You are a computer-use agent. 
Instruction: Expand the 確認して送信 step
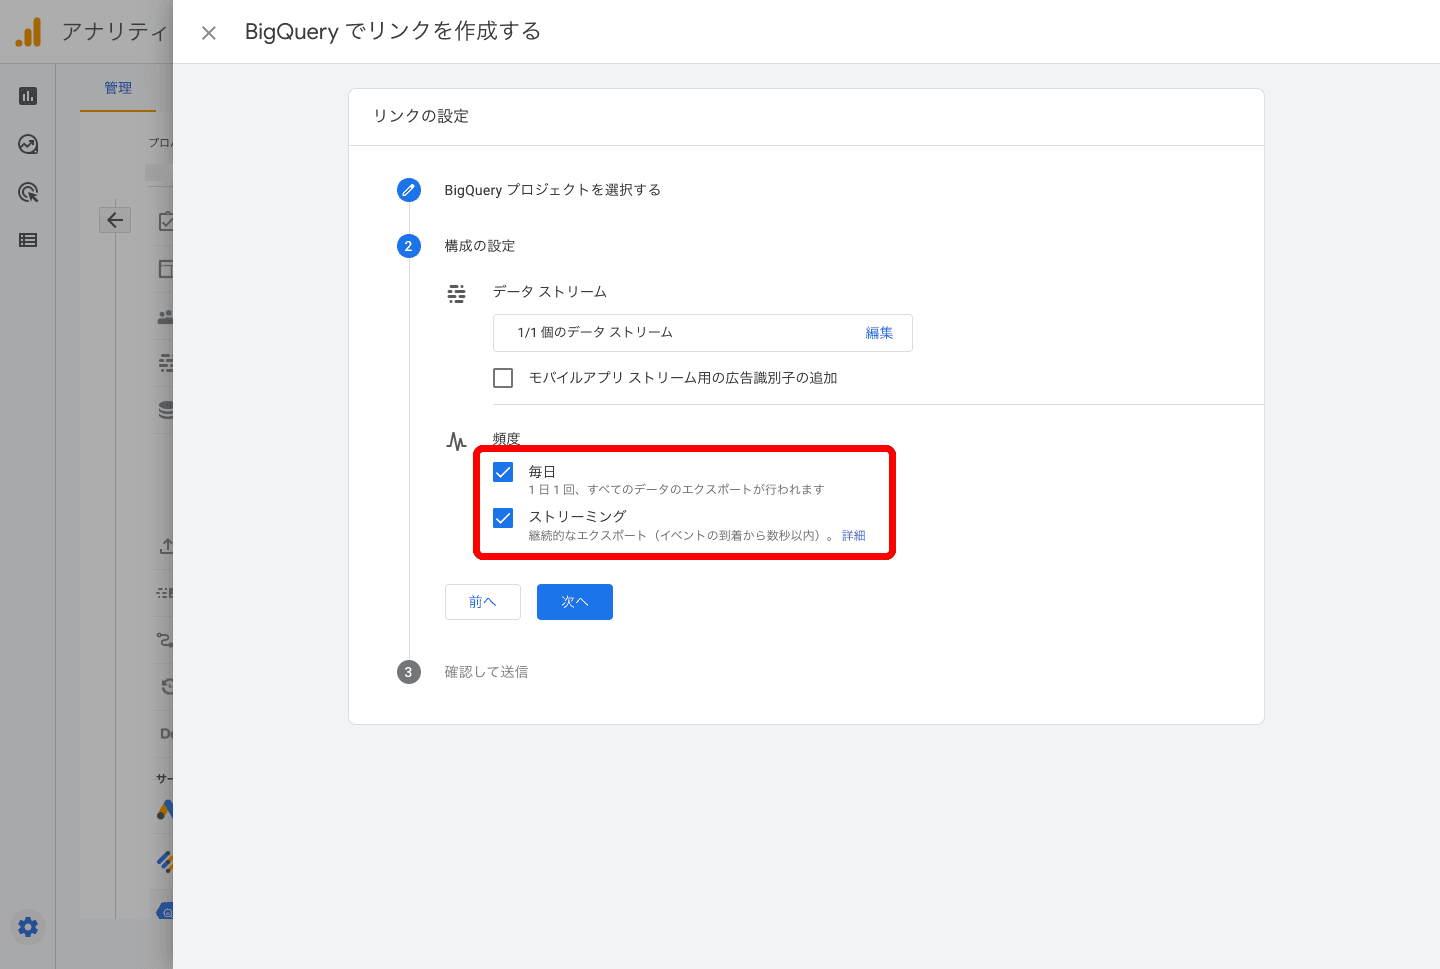(x=486, y=672)
